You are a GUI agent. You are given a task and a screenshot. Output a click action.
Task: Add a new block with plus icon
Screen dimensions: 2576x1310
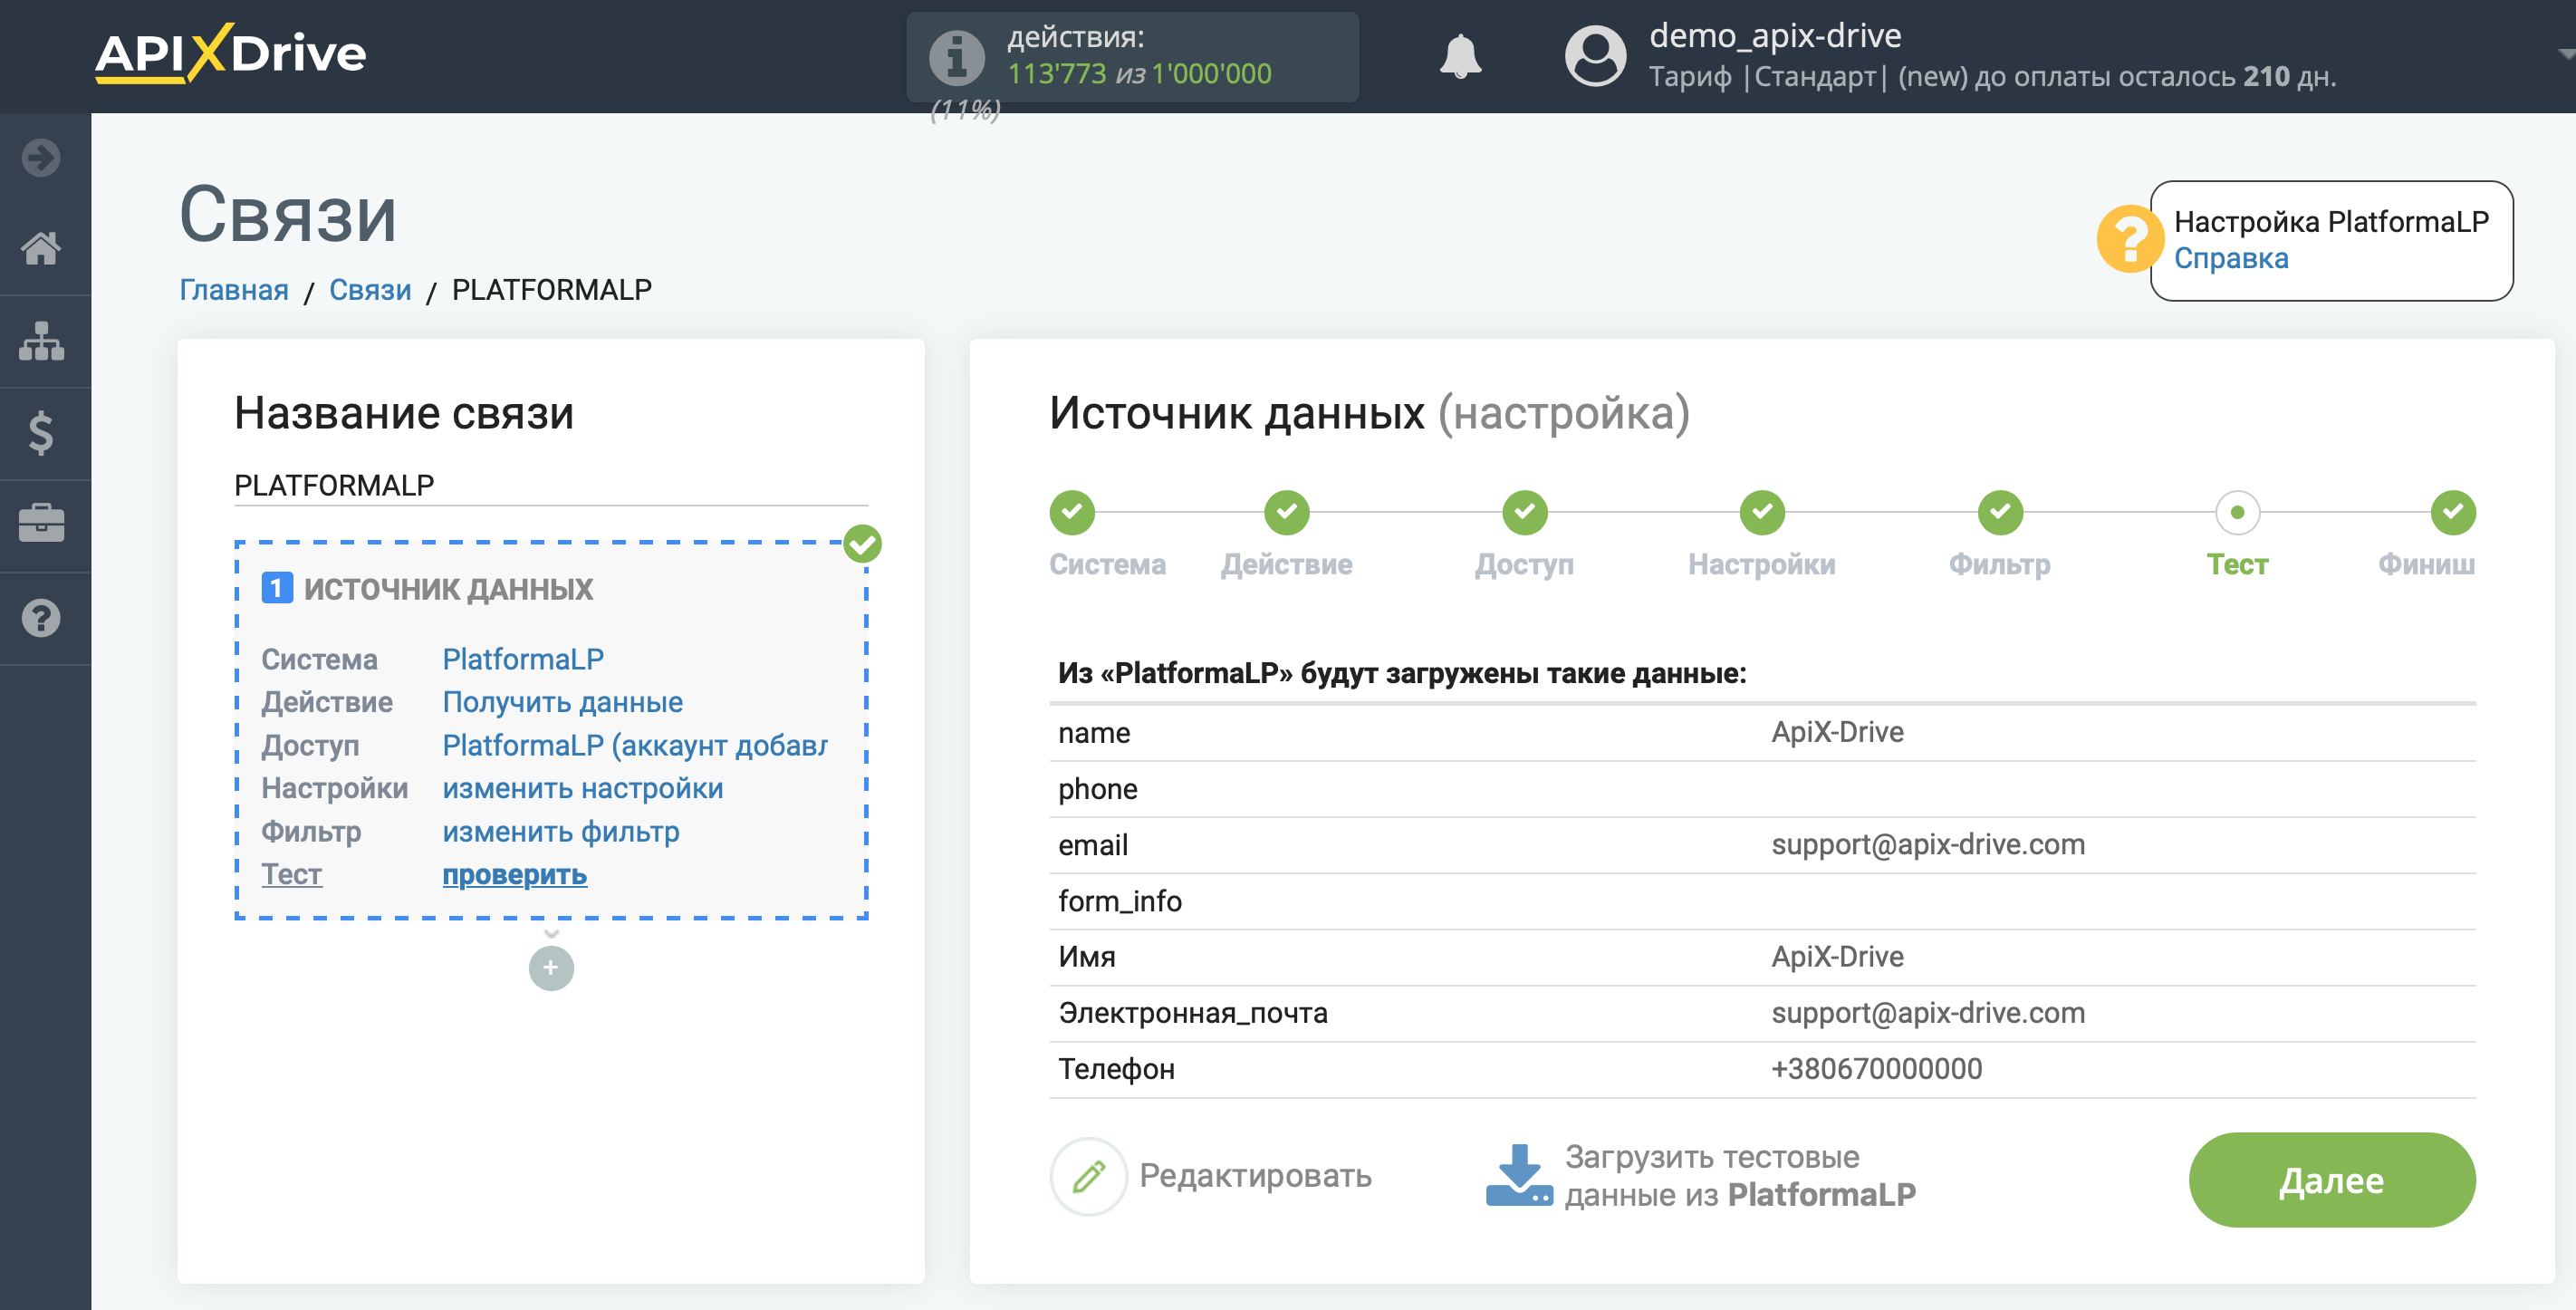551,967
